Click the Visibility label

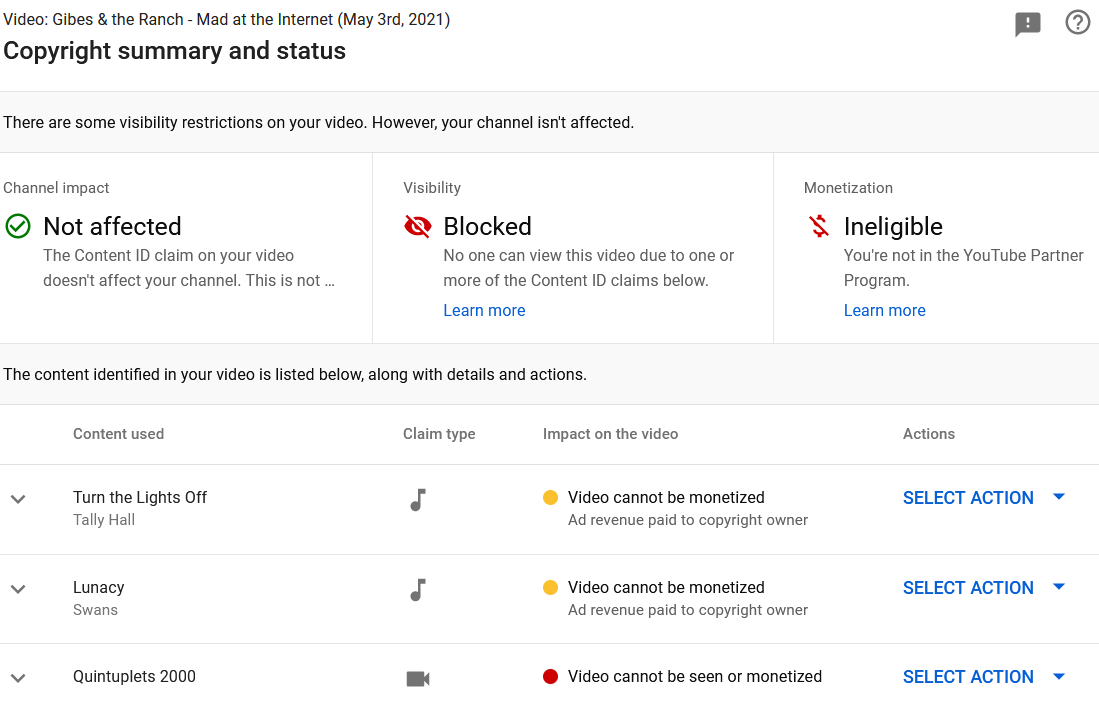click(x=432, y=188)
